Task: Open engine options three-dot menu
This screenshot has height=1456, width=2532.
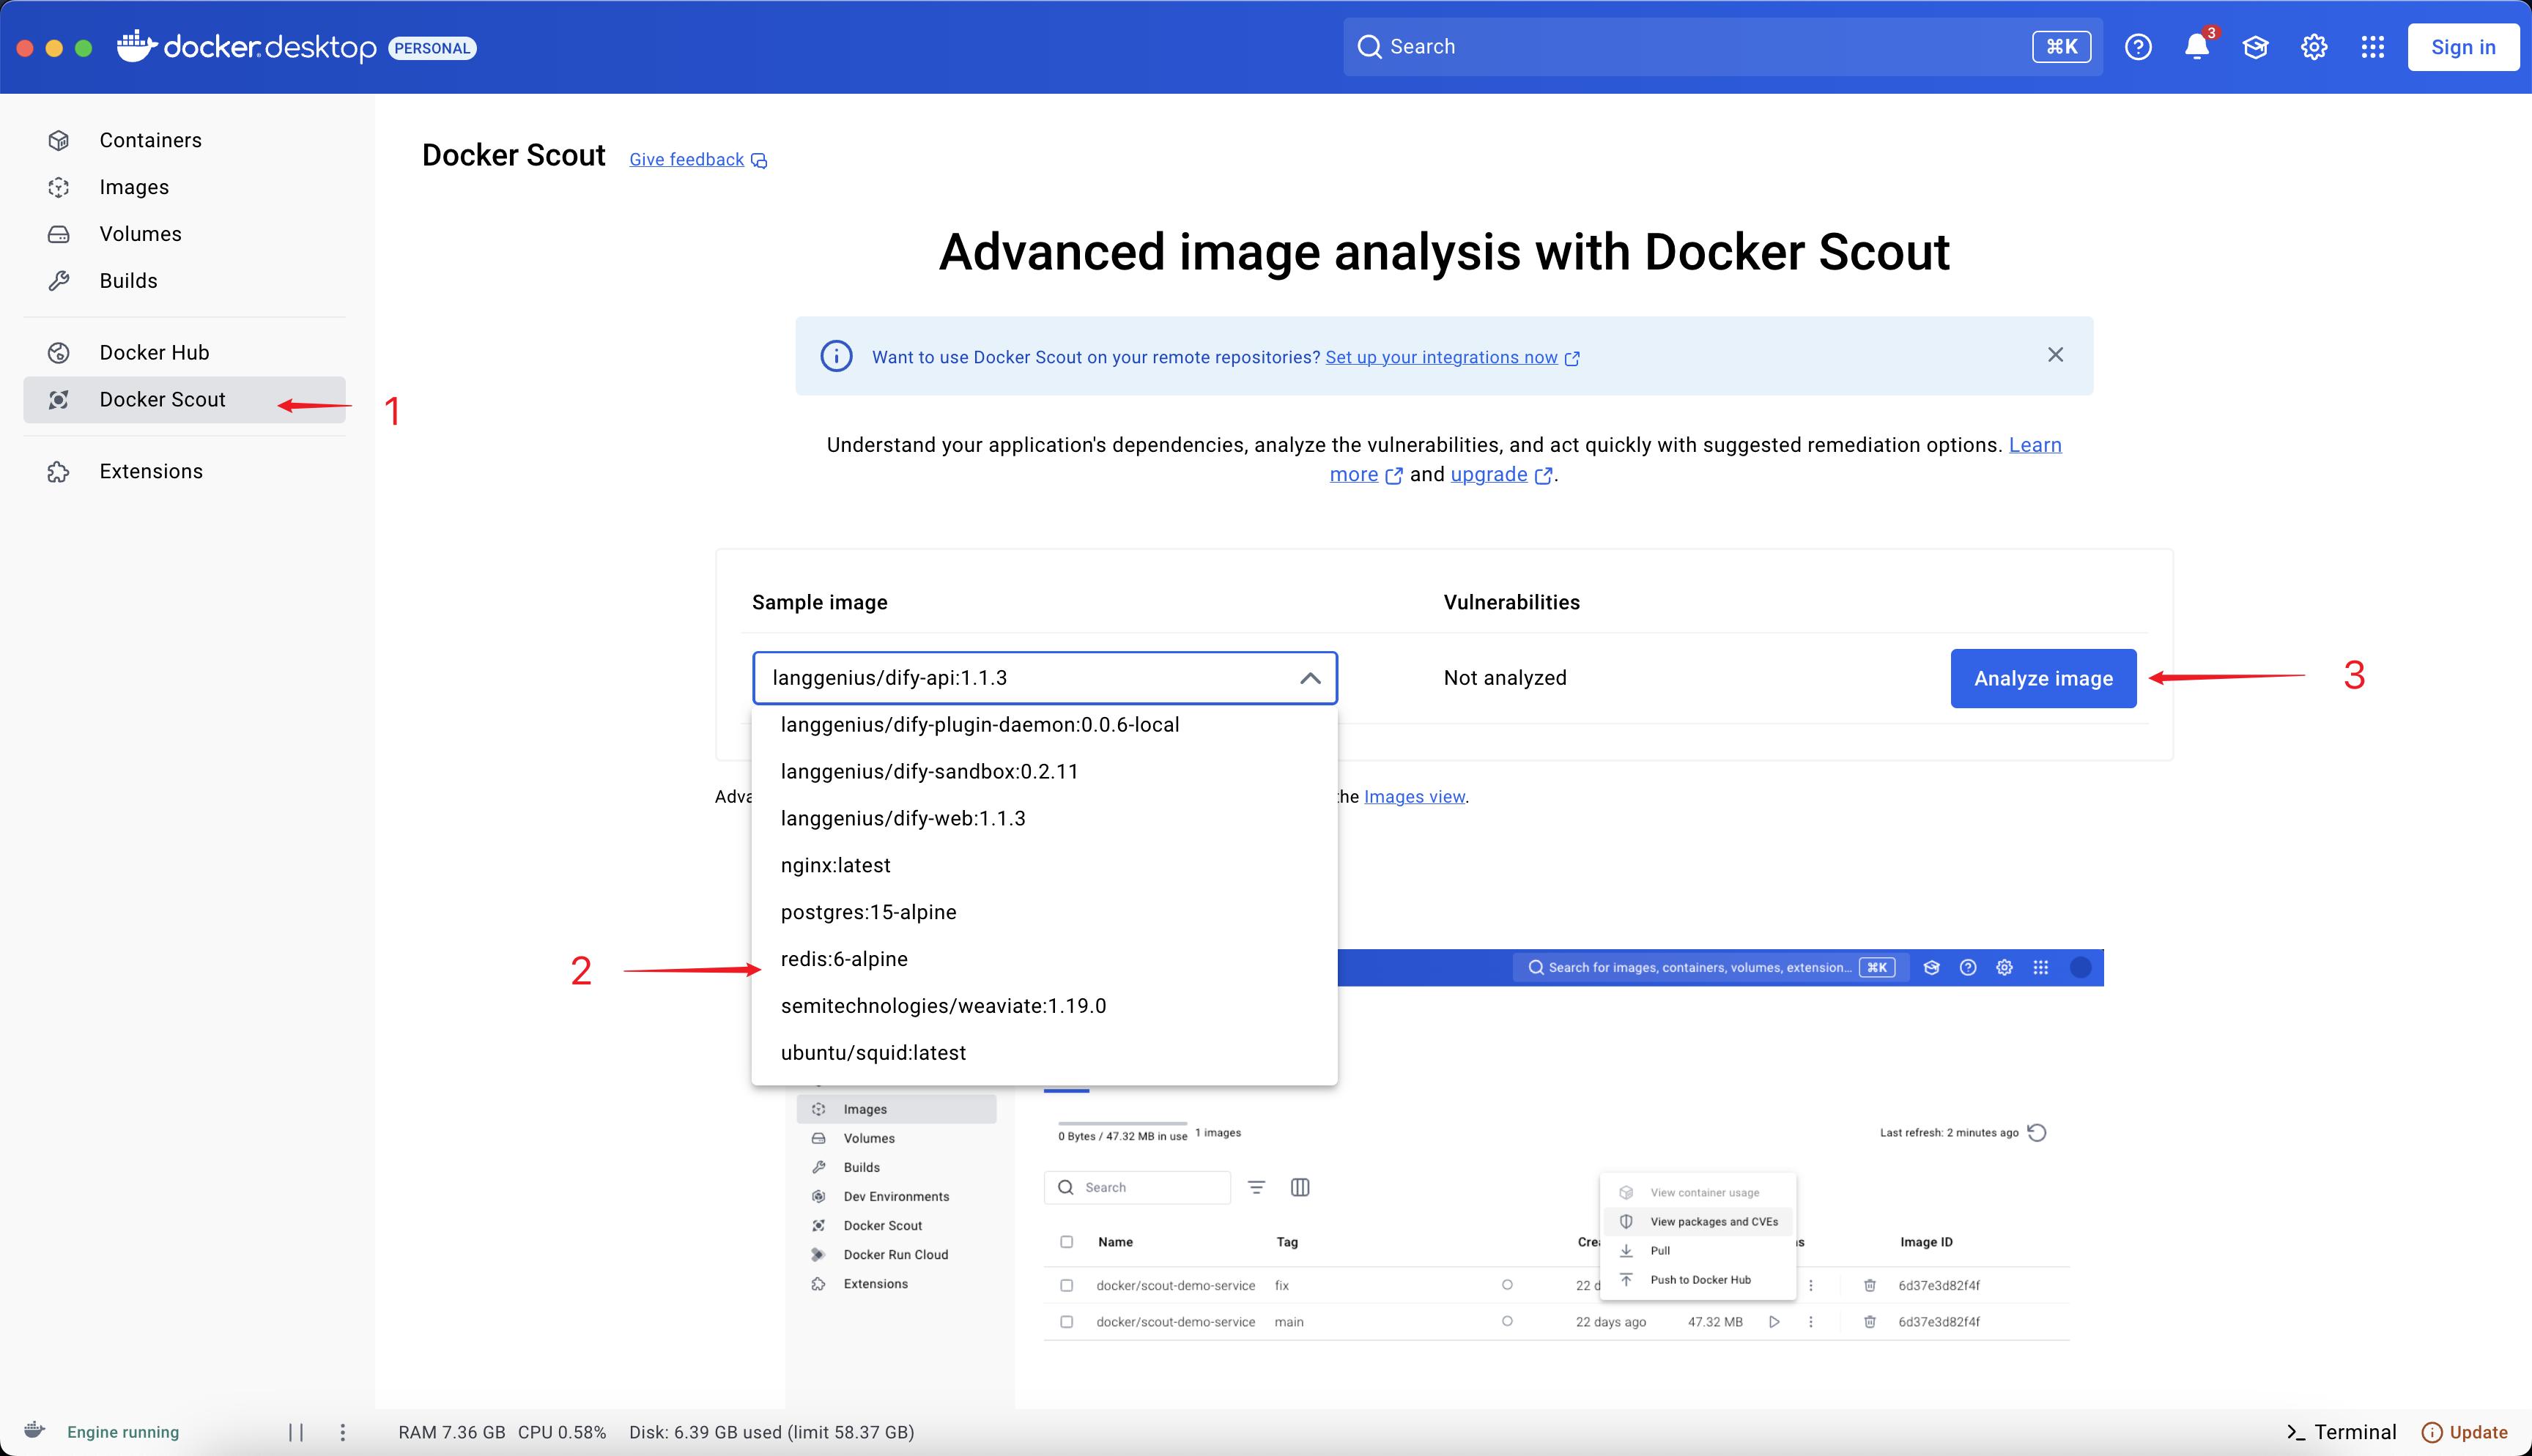Action: pos(343,1432)
